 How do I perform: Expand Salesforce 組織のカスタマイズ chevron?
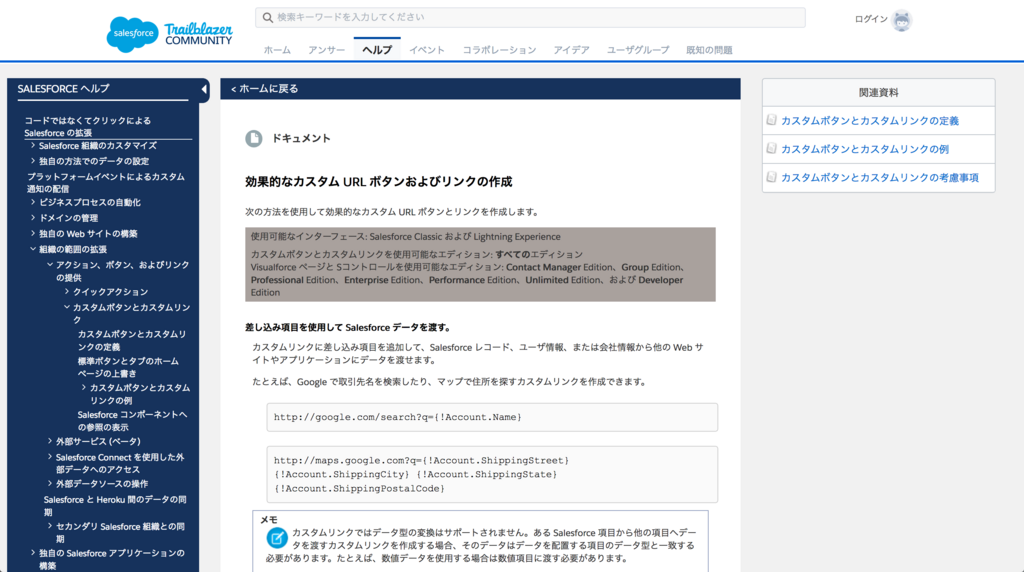coord(33,146)
